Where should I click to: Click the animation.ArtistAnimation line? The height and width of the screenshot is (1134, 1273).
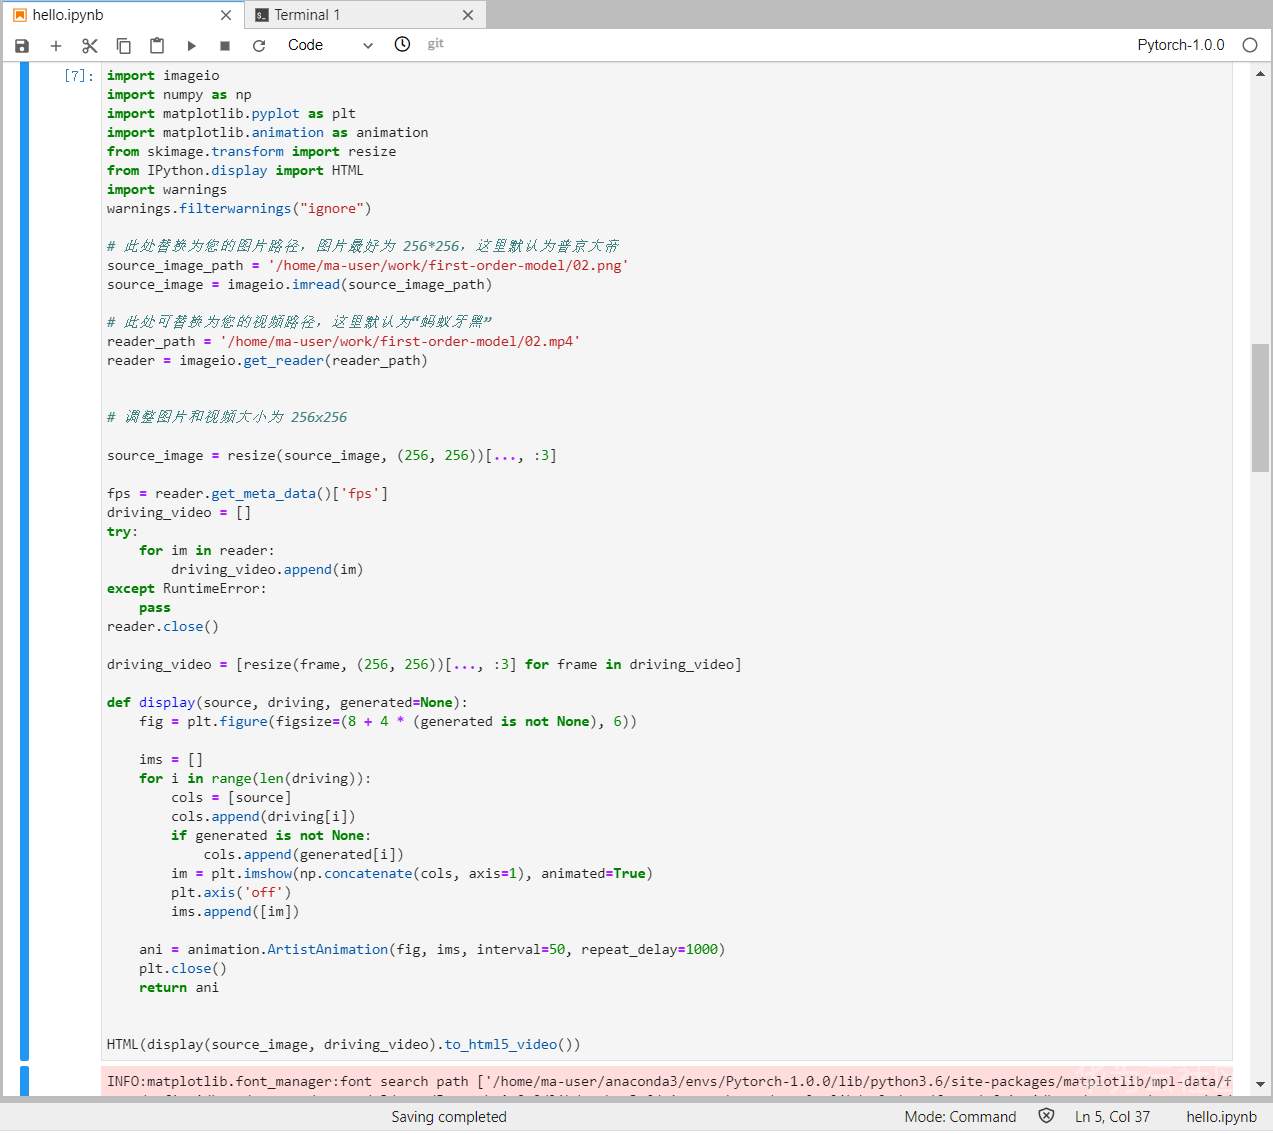432,950
